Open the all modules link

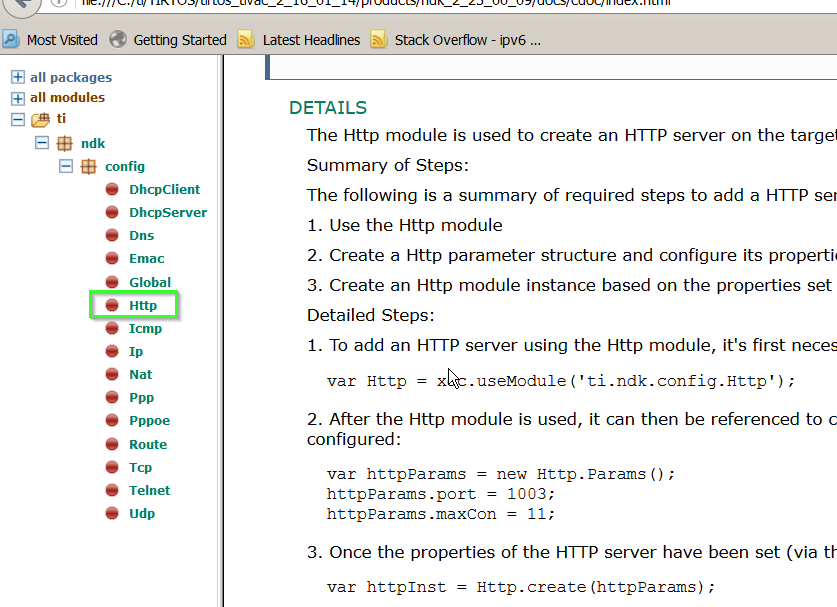pos(67,98)
